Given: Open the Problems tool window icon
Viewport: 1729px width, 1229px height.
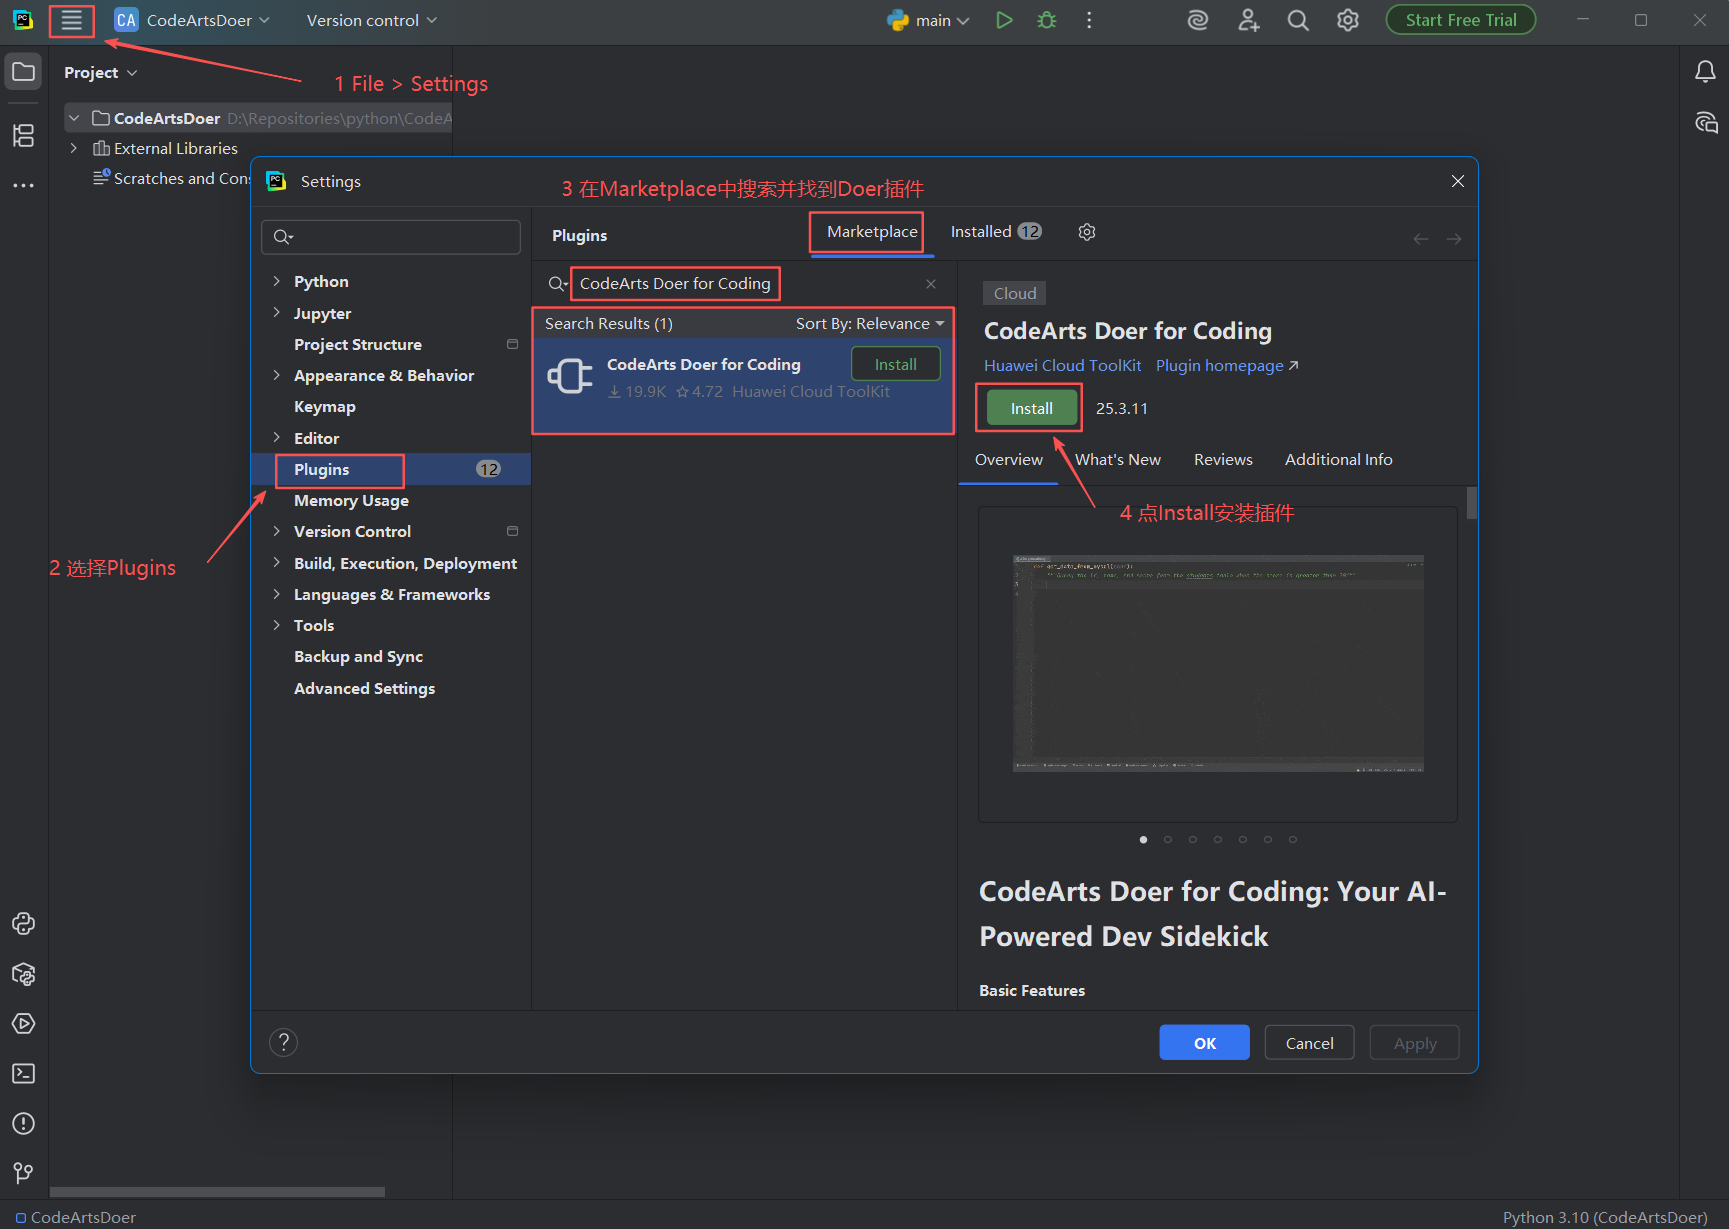Looking at the screenshot, I should [x=23, y=1124].
